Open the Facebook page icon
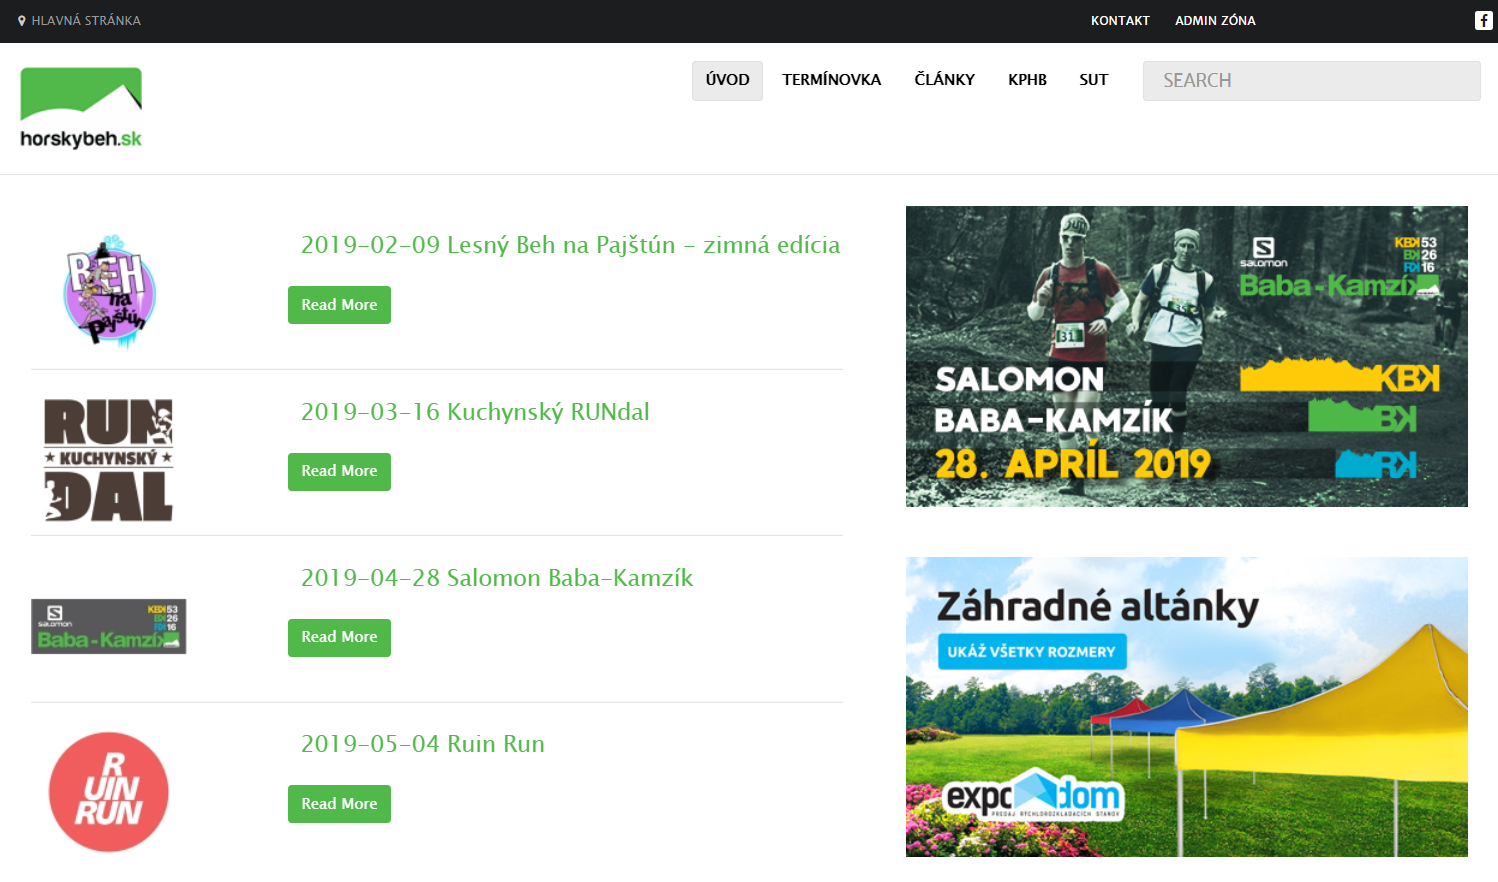This screenshot has width=1498, height=882. [x=1484, y=20]
